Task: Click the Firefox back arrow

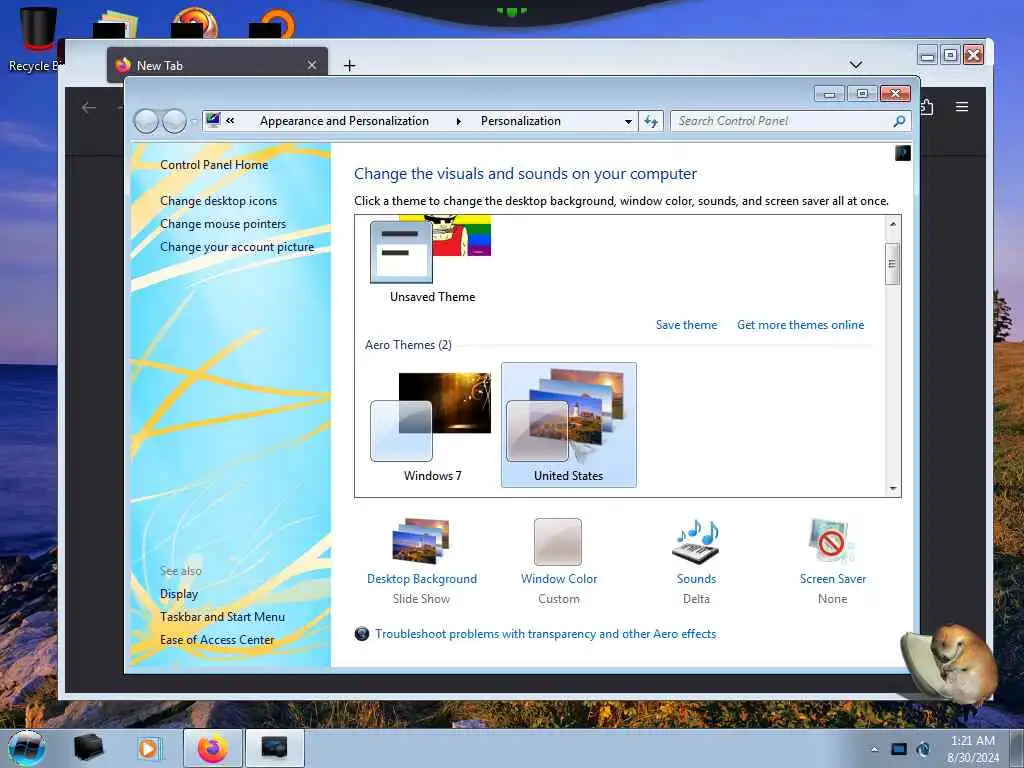Action: tap(89, 108)
